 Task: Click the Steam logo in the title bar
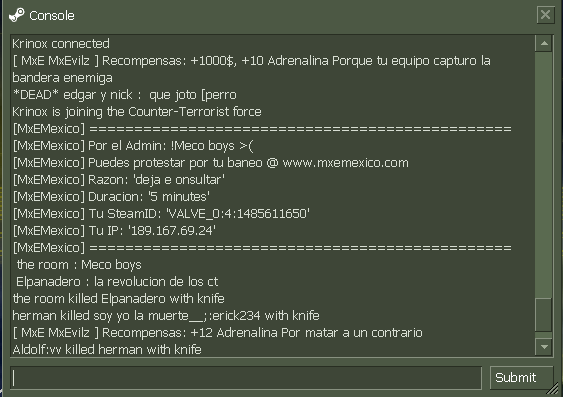click(17, 15)
